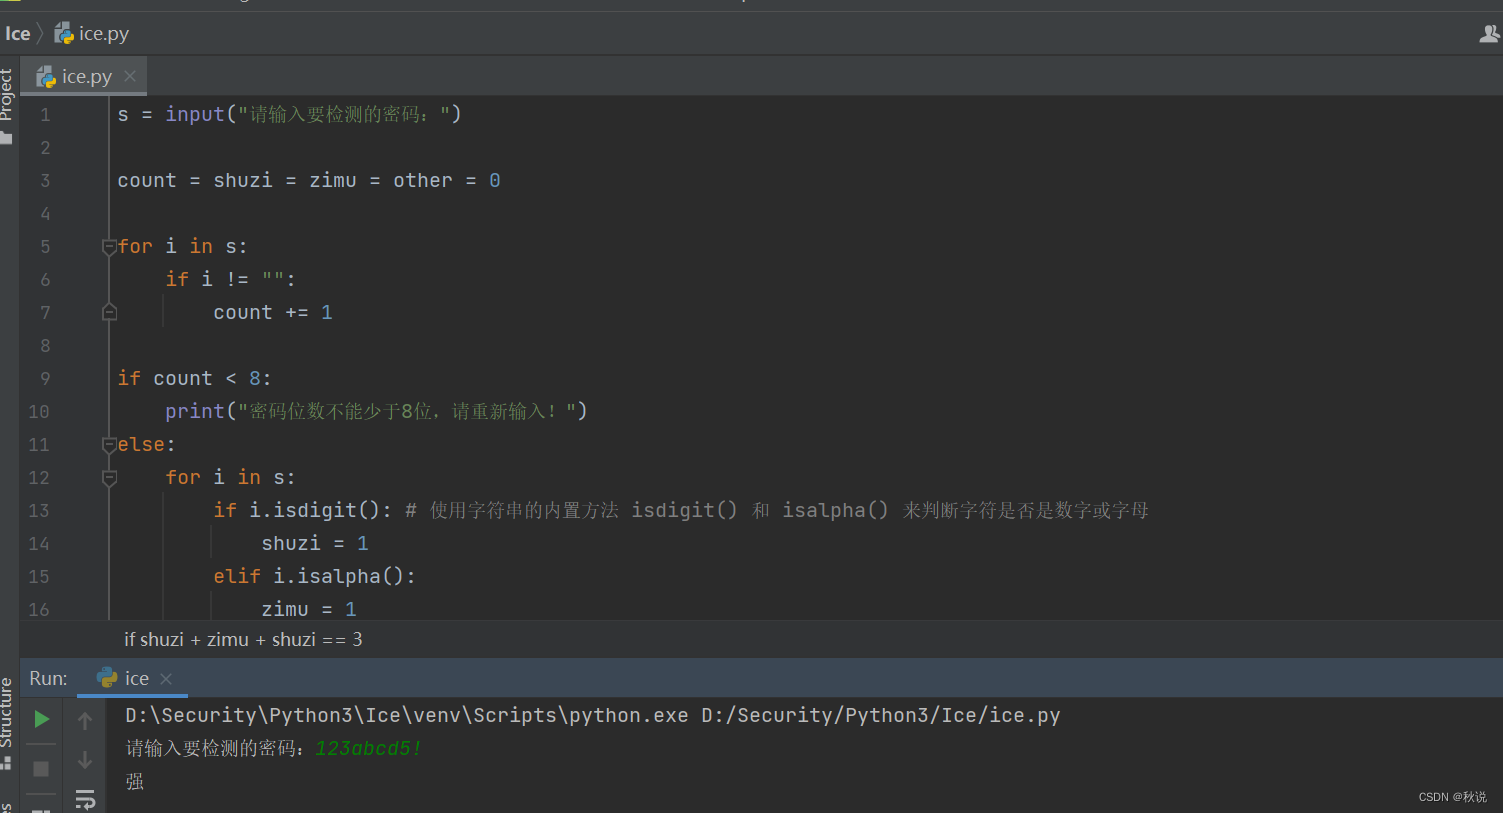Close the ice run tab
The width and height of the screenshot is (1503, 813).
[x=166, y=679]
